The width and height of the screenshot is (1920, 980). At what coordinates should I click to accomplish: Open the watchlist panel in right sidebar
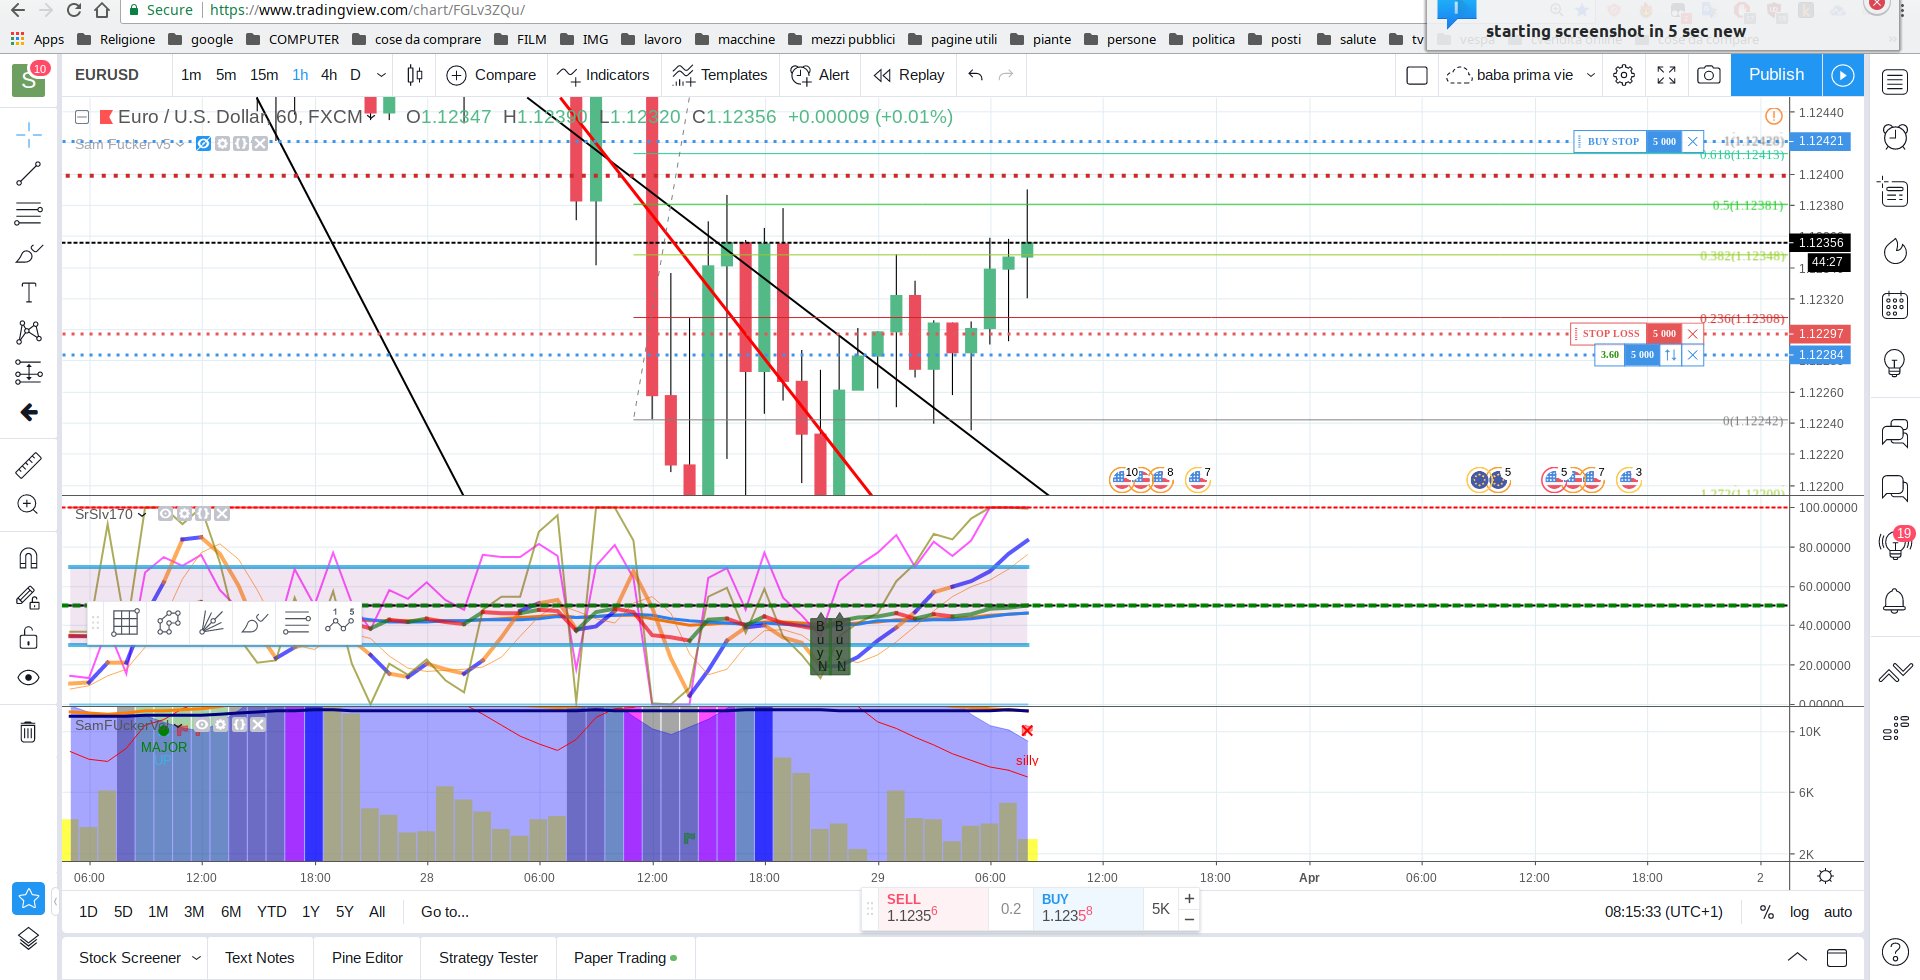(x=1895, y=82)
